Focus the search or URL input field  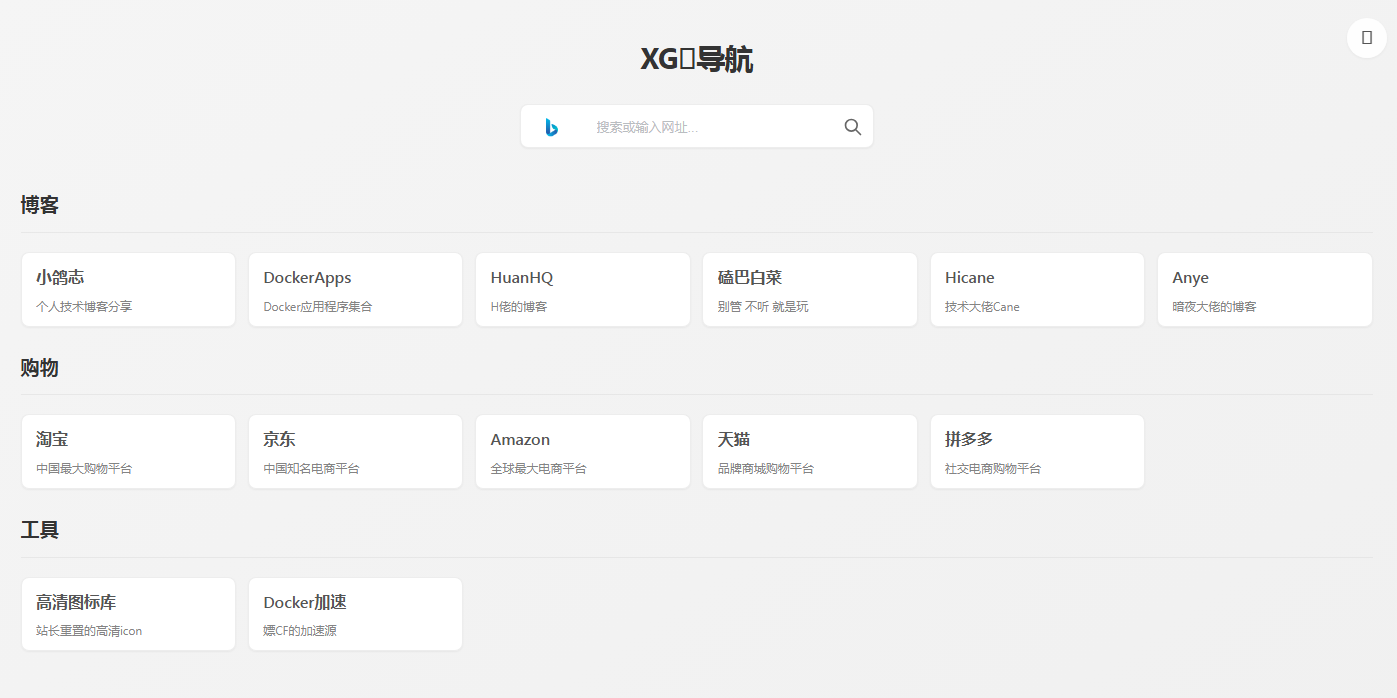pyautogui.click(x=712, y=127)
